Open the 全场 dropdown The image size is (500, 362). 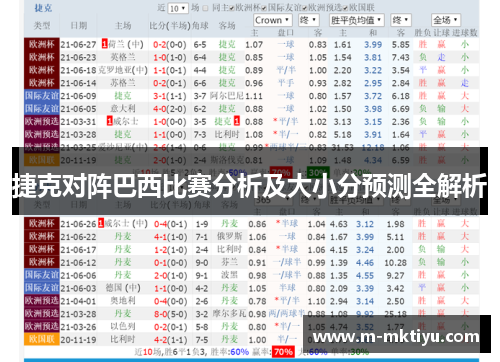pyautogui.click(x=446, y=20)
